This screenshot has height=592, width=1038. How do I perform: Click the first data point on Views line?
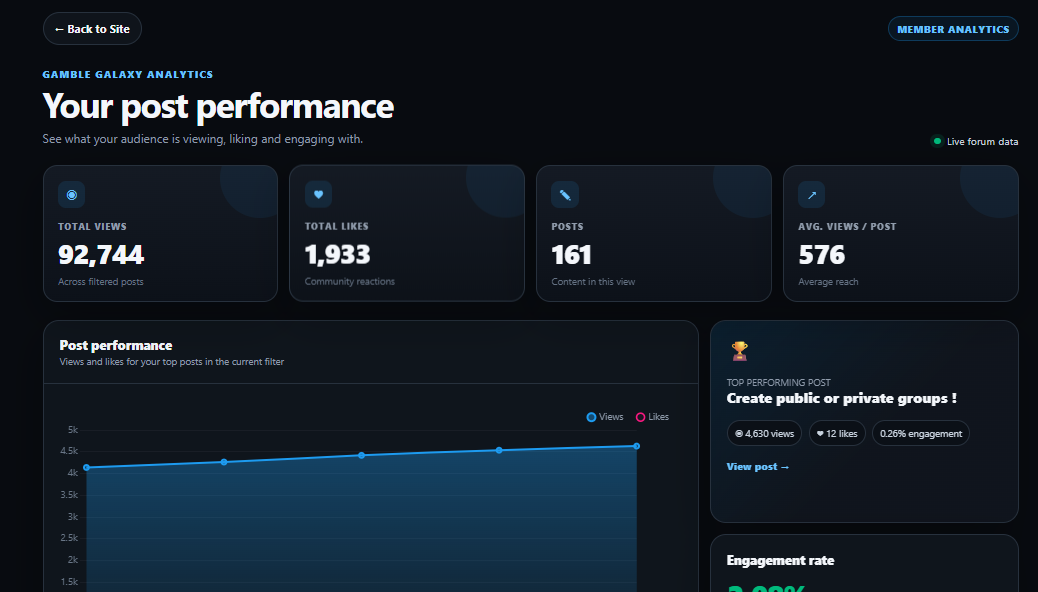coord(87,468)
